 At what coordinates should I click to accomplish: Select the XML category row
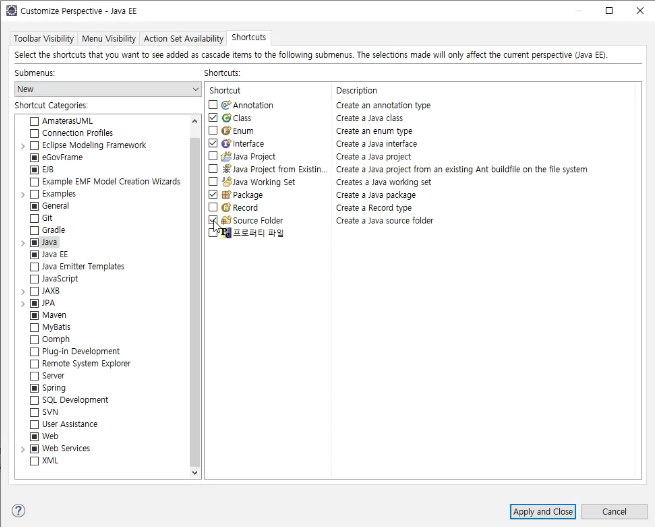pyautogui.click(x=50, y=461)
